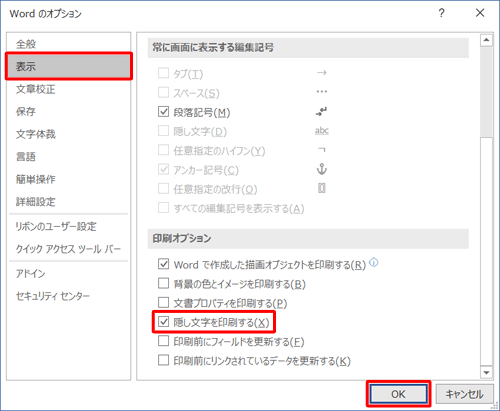Image resolution: width=500 pixels, height=411 pixels.
Task: Toggle 隠し文字を印刷する(X) checkbox
Action: [163, 322]
